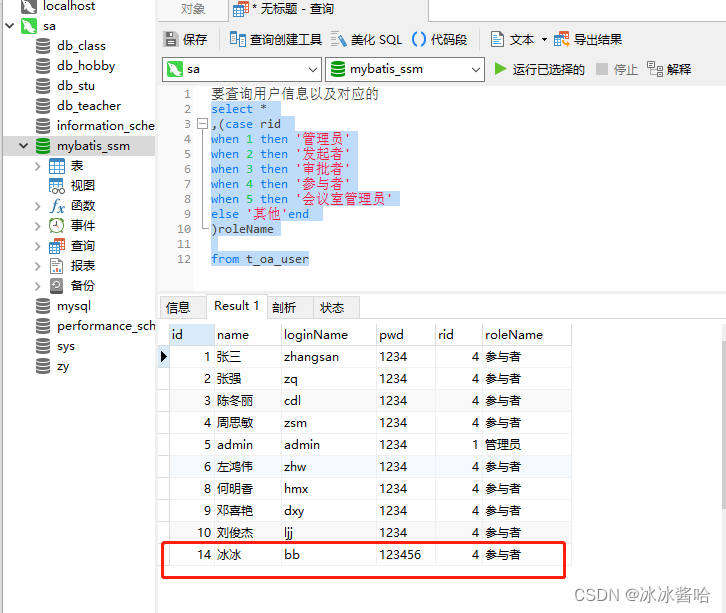
Task: Expand the 表 (tables) node
Action: tap(38, 166)
